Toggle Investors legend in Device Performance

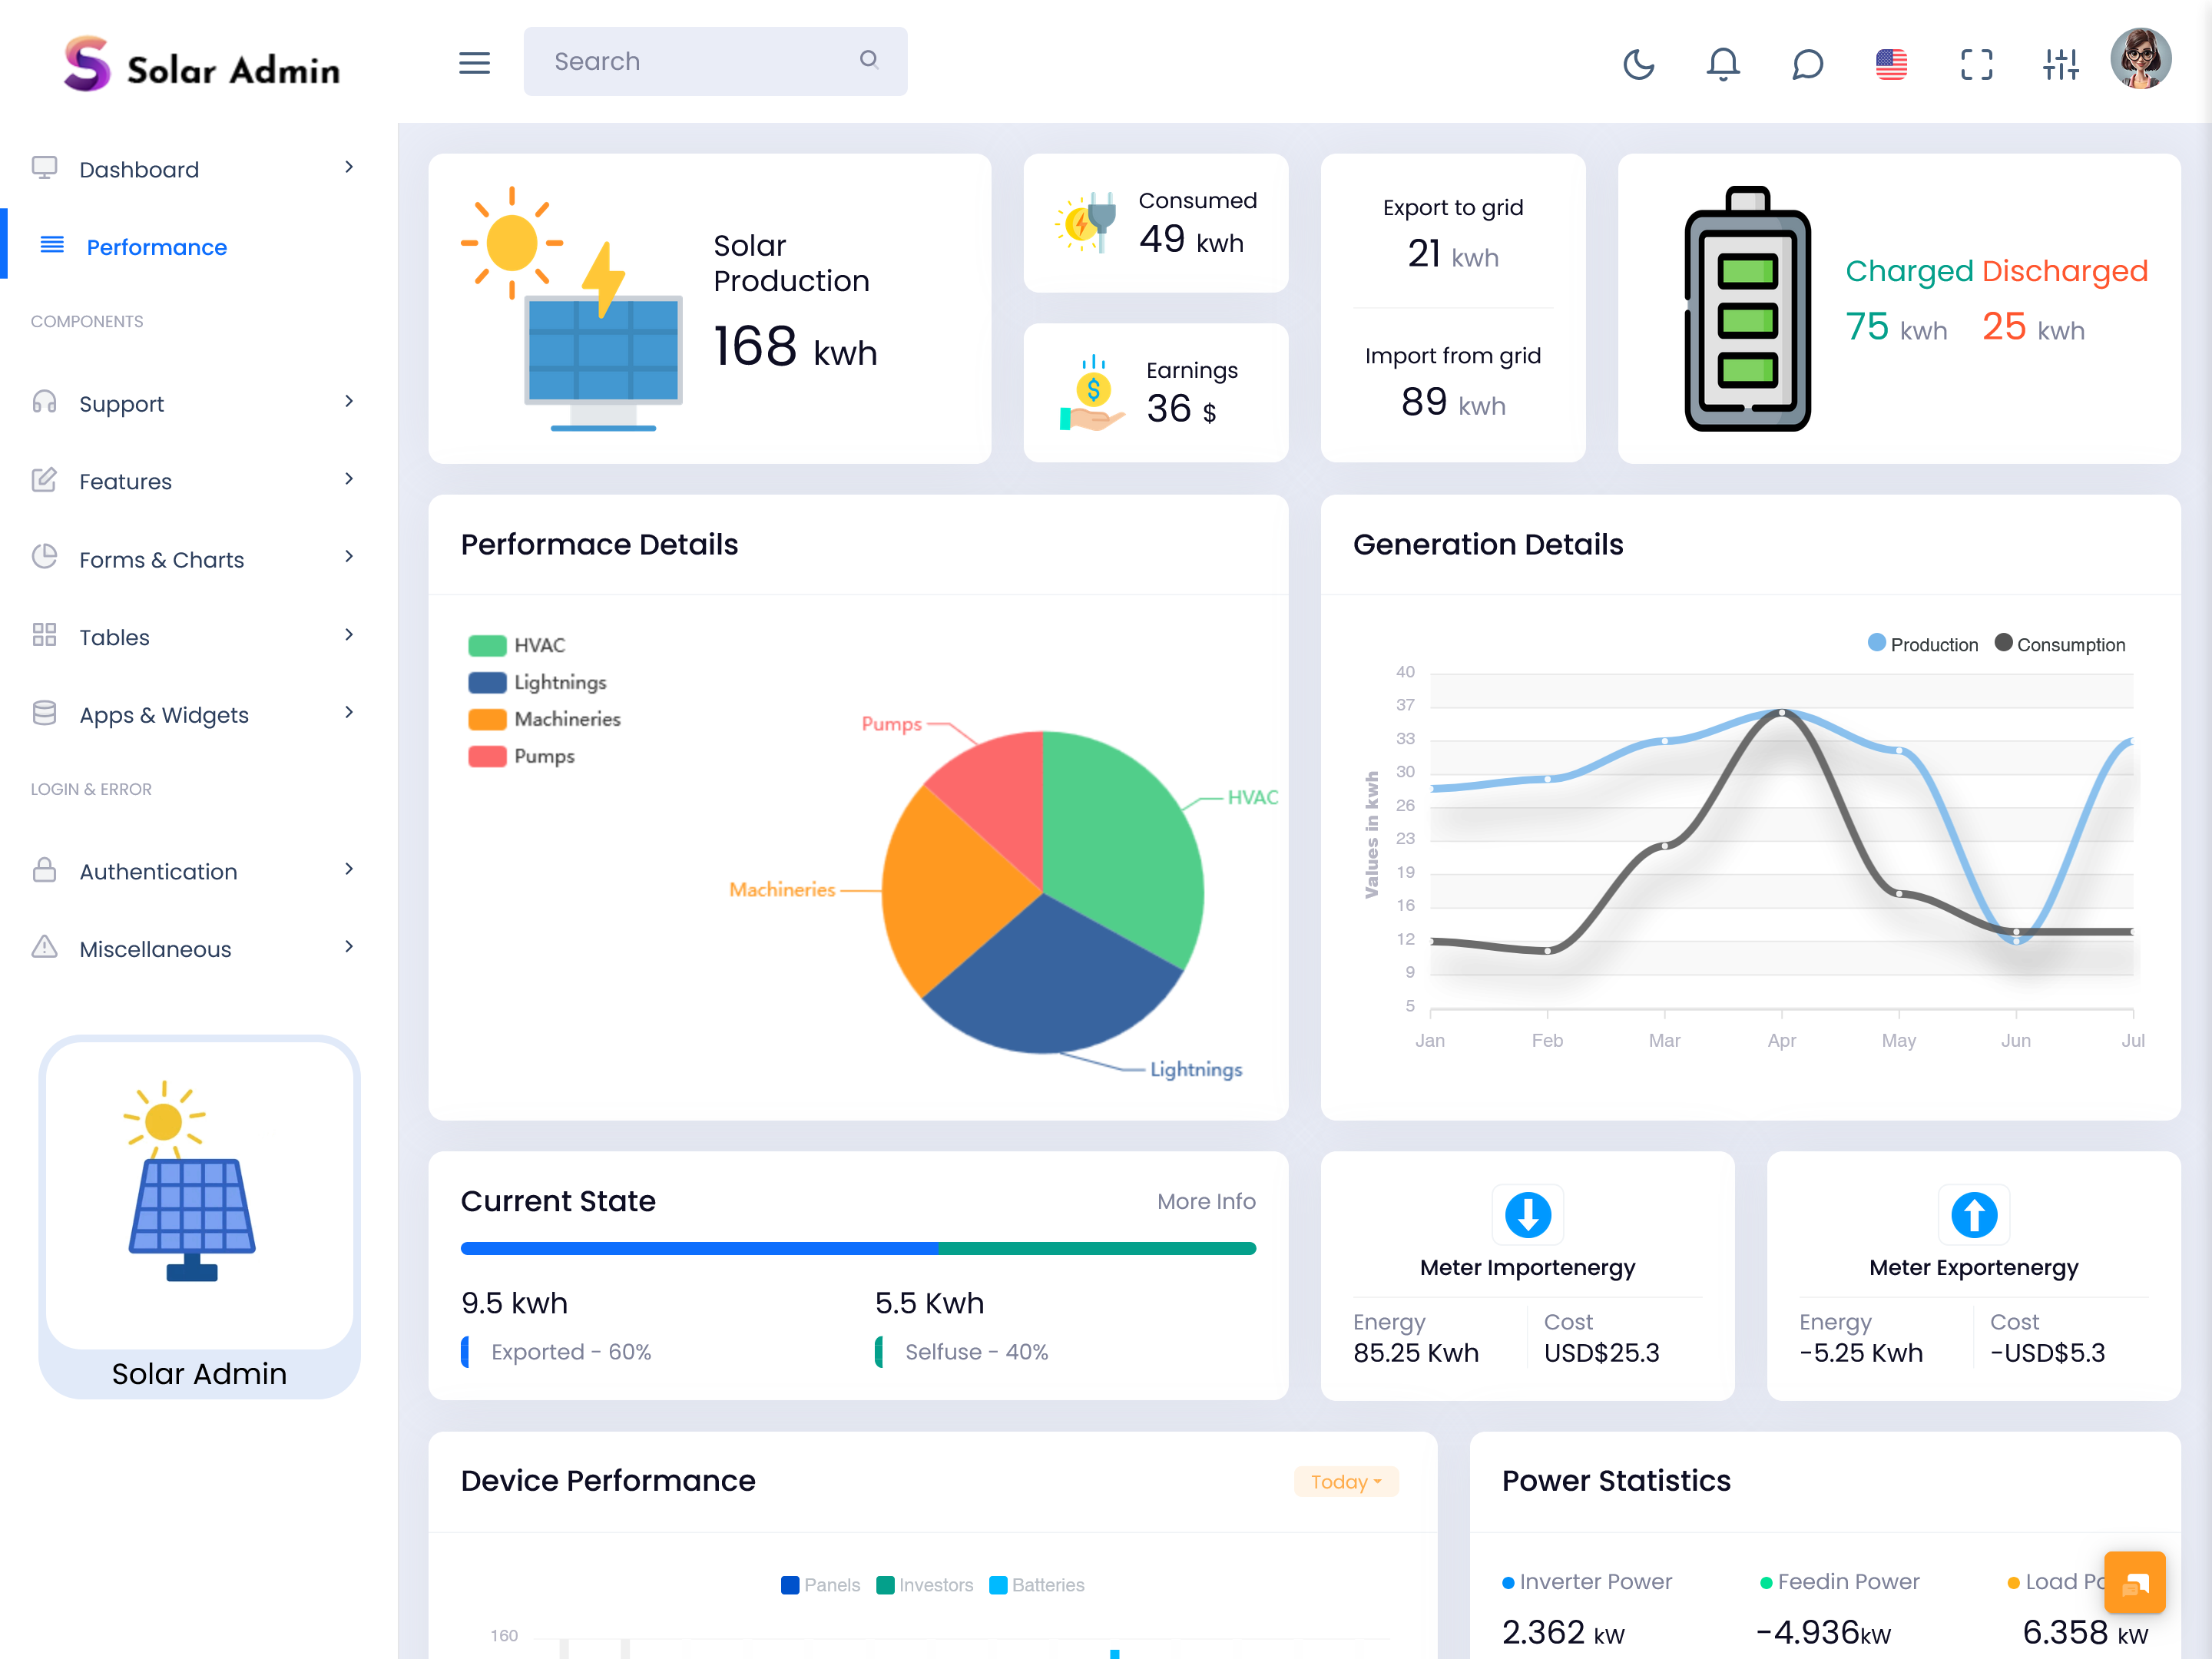924,1584
